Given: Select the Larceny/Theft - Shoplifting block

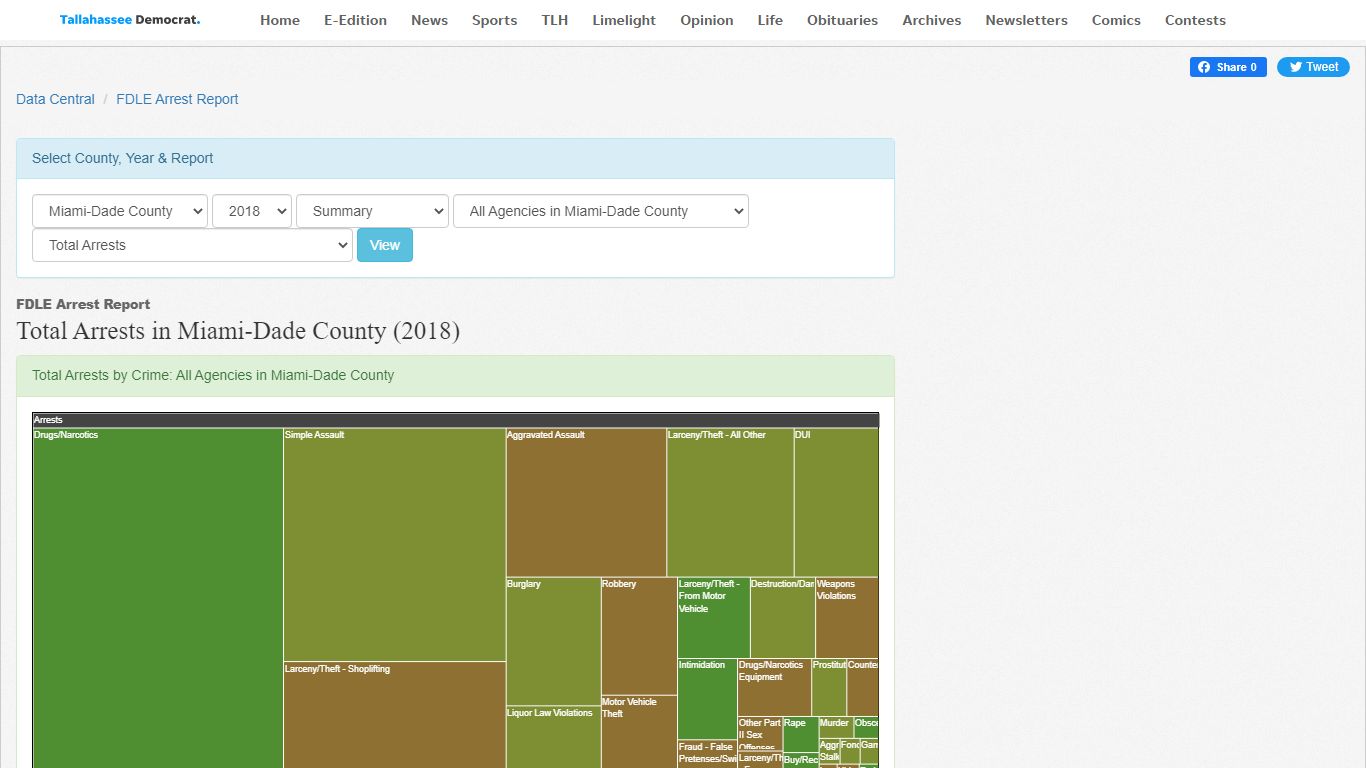Looking at the screenshot, I should 395,715.
